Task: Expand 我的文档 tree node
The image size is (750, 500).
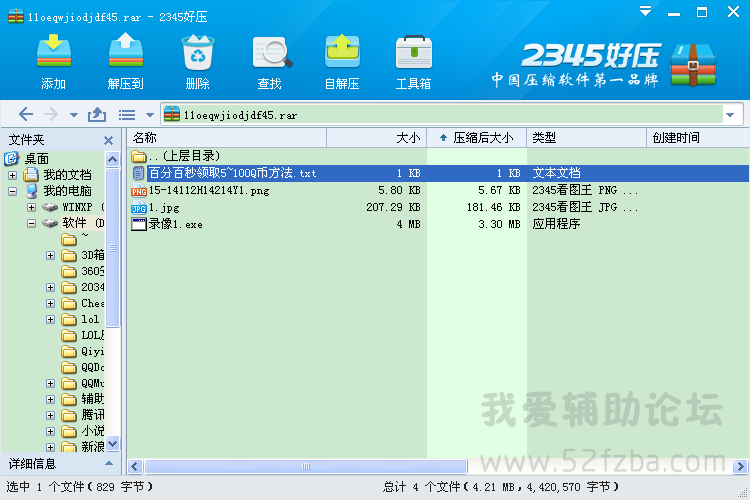Action: point(12,176)
